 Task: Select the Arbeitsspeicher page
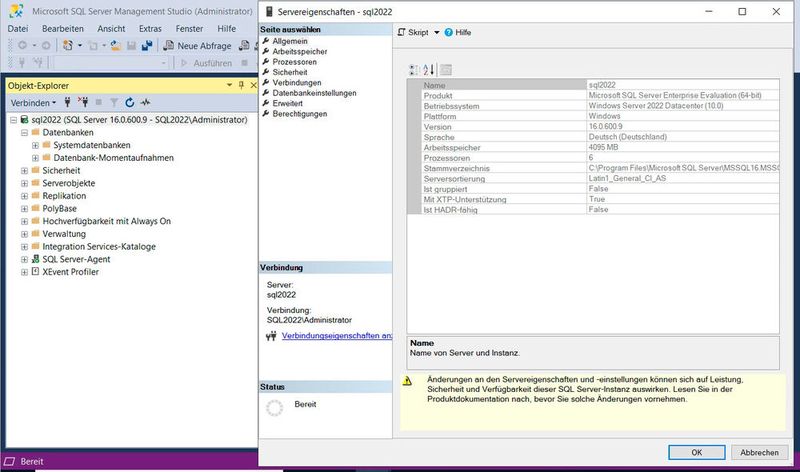(x=299, y=52)
